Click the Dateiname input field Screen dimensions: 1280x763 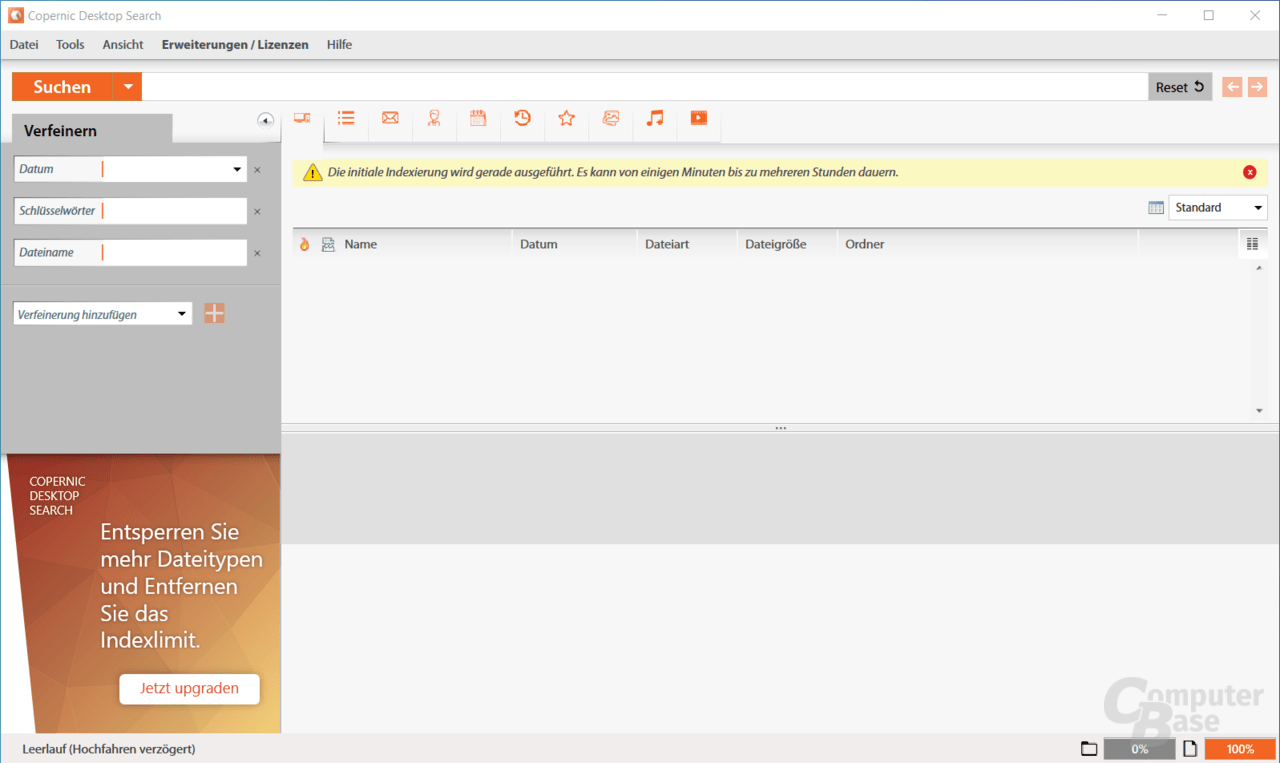click(173, 253)
